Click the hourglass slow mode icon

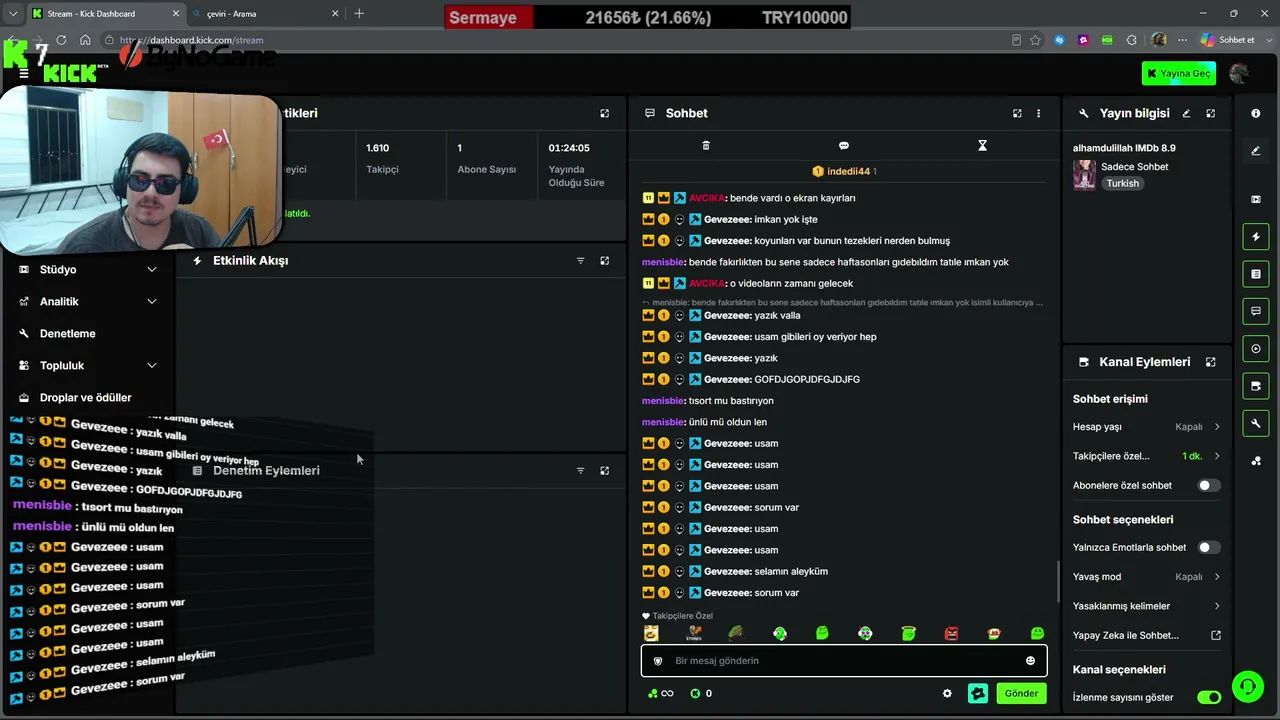982,146
